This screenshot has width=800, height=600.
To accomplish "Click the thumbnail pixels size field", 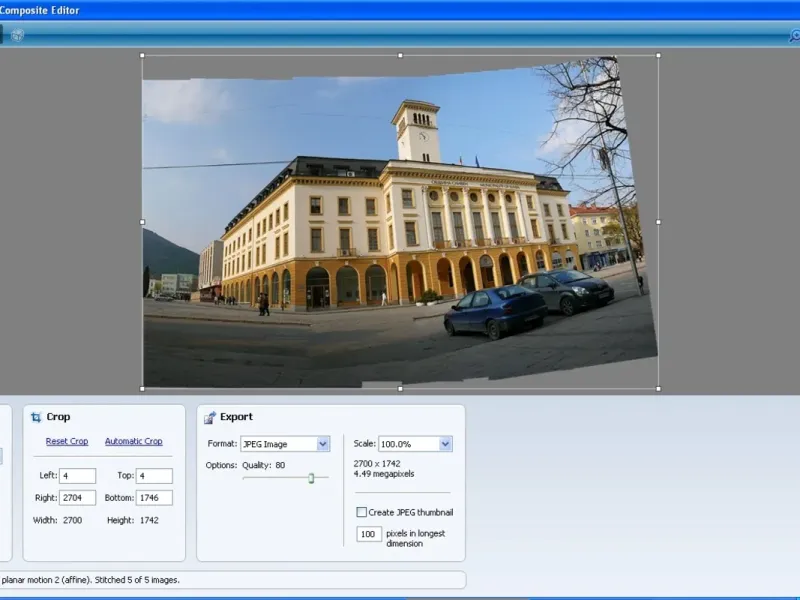I will pos(369,535).
